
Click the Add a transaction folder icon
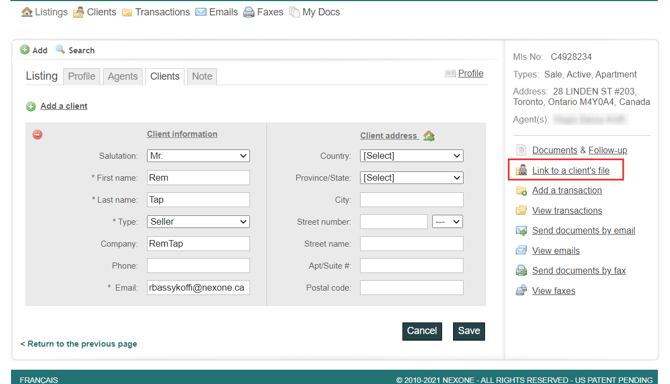(521, 191)
